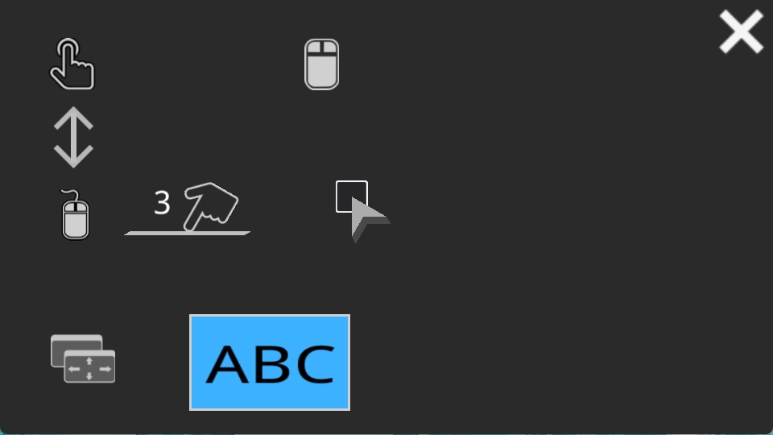Click the upward arrowhead of the scroll icon
Screen dimensions: 773x435
(73, 119)
